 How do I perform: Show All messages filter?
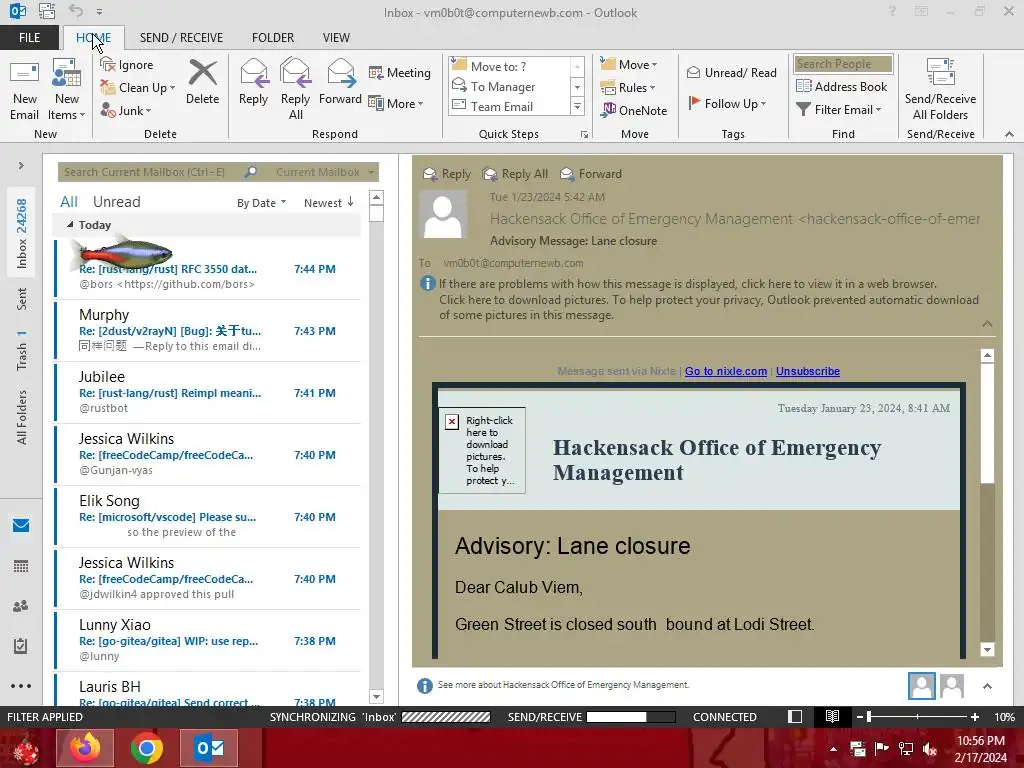pos(69,202)
